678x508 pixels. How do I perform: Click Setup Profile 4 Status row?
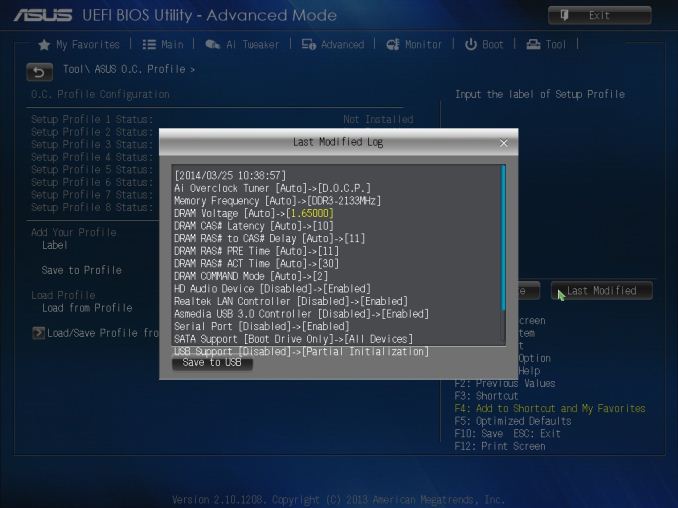pos(92,157)
